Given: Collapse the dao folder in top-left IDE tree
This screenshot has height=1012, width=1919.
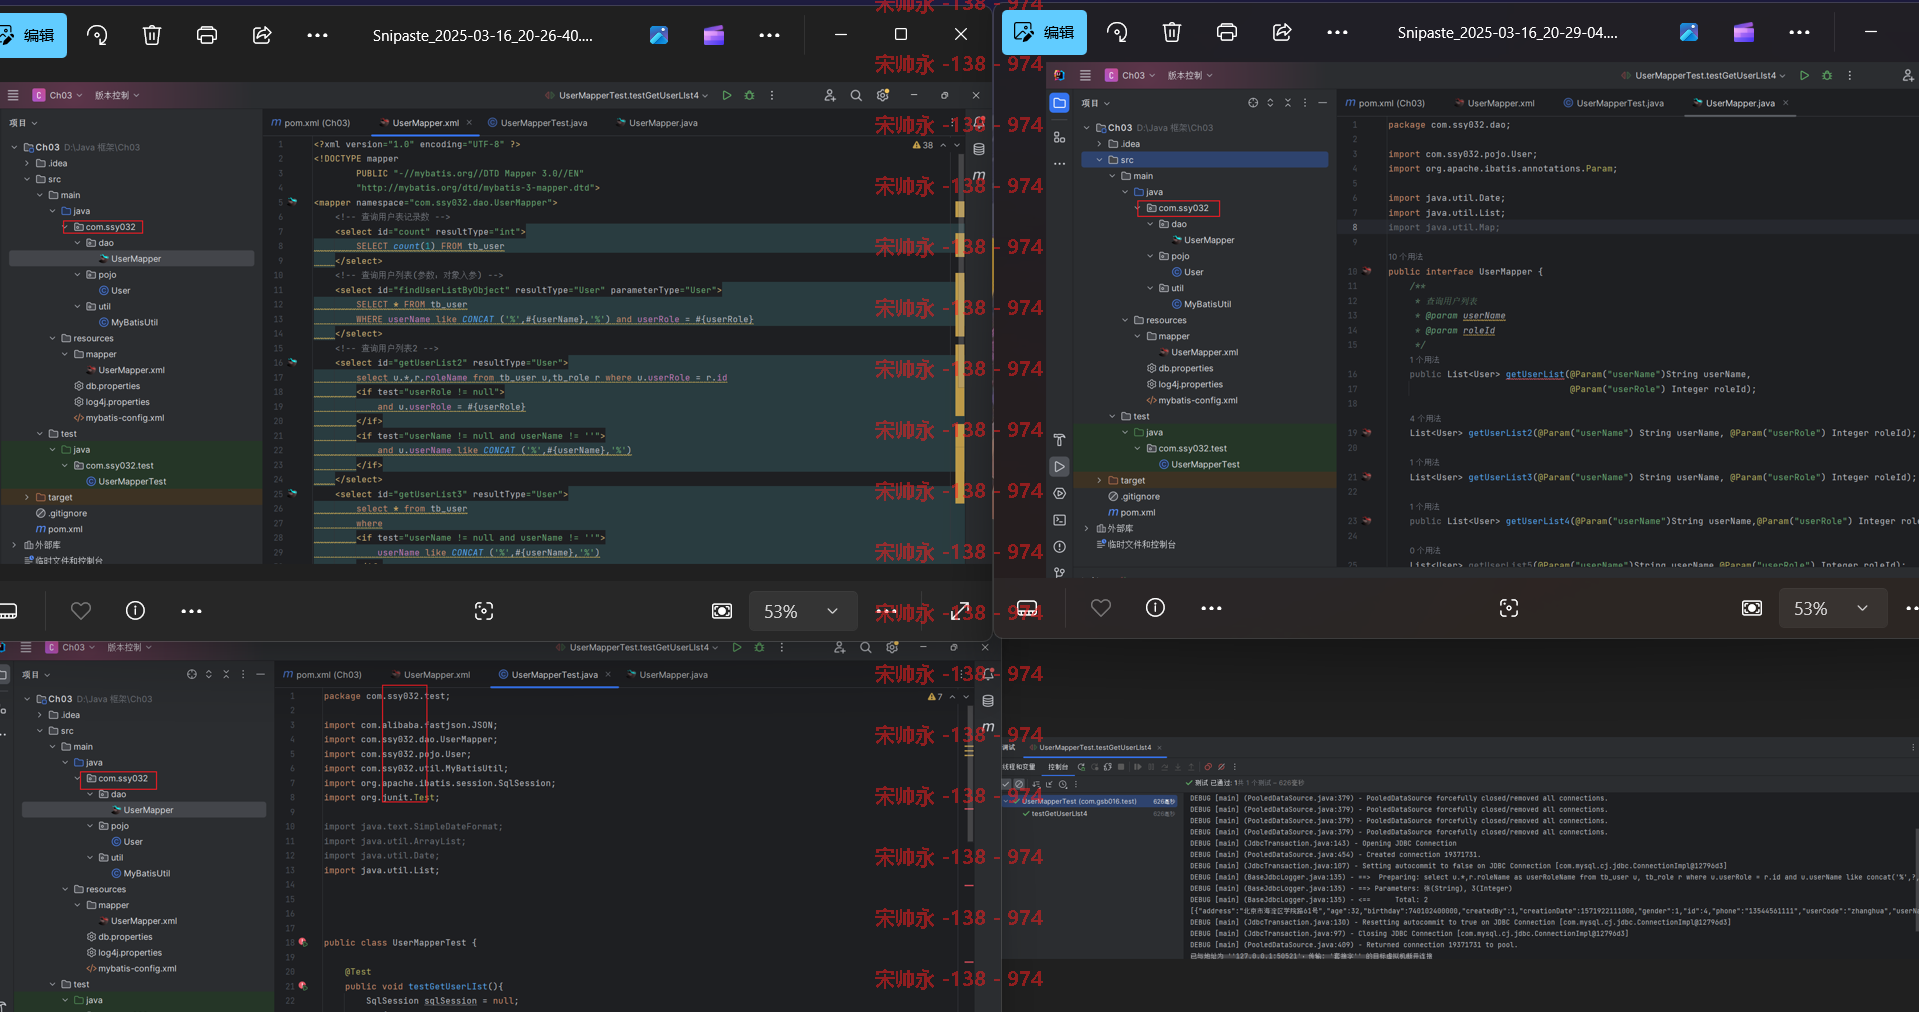Looking at the screenshot, I should coord(78,243).
